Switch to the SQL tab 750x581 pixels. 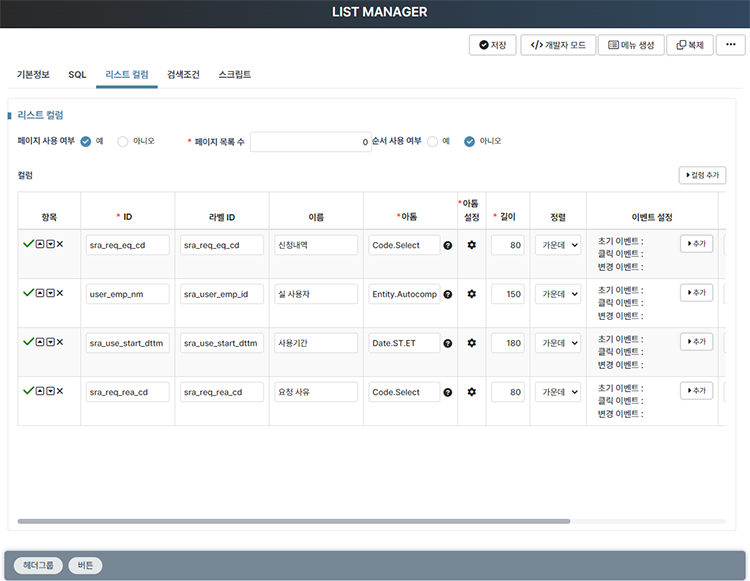(77, 74)
